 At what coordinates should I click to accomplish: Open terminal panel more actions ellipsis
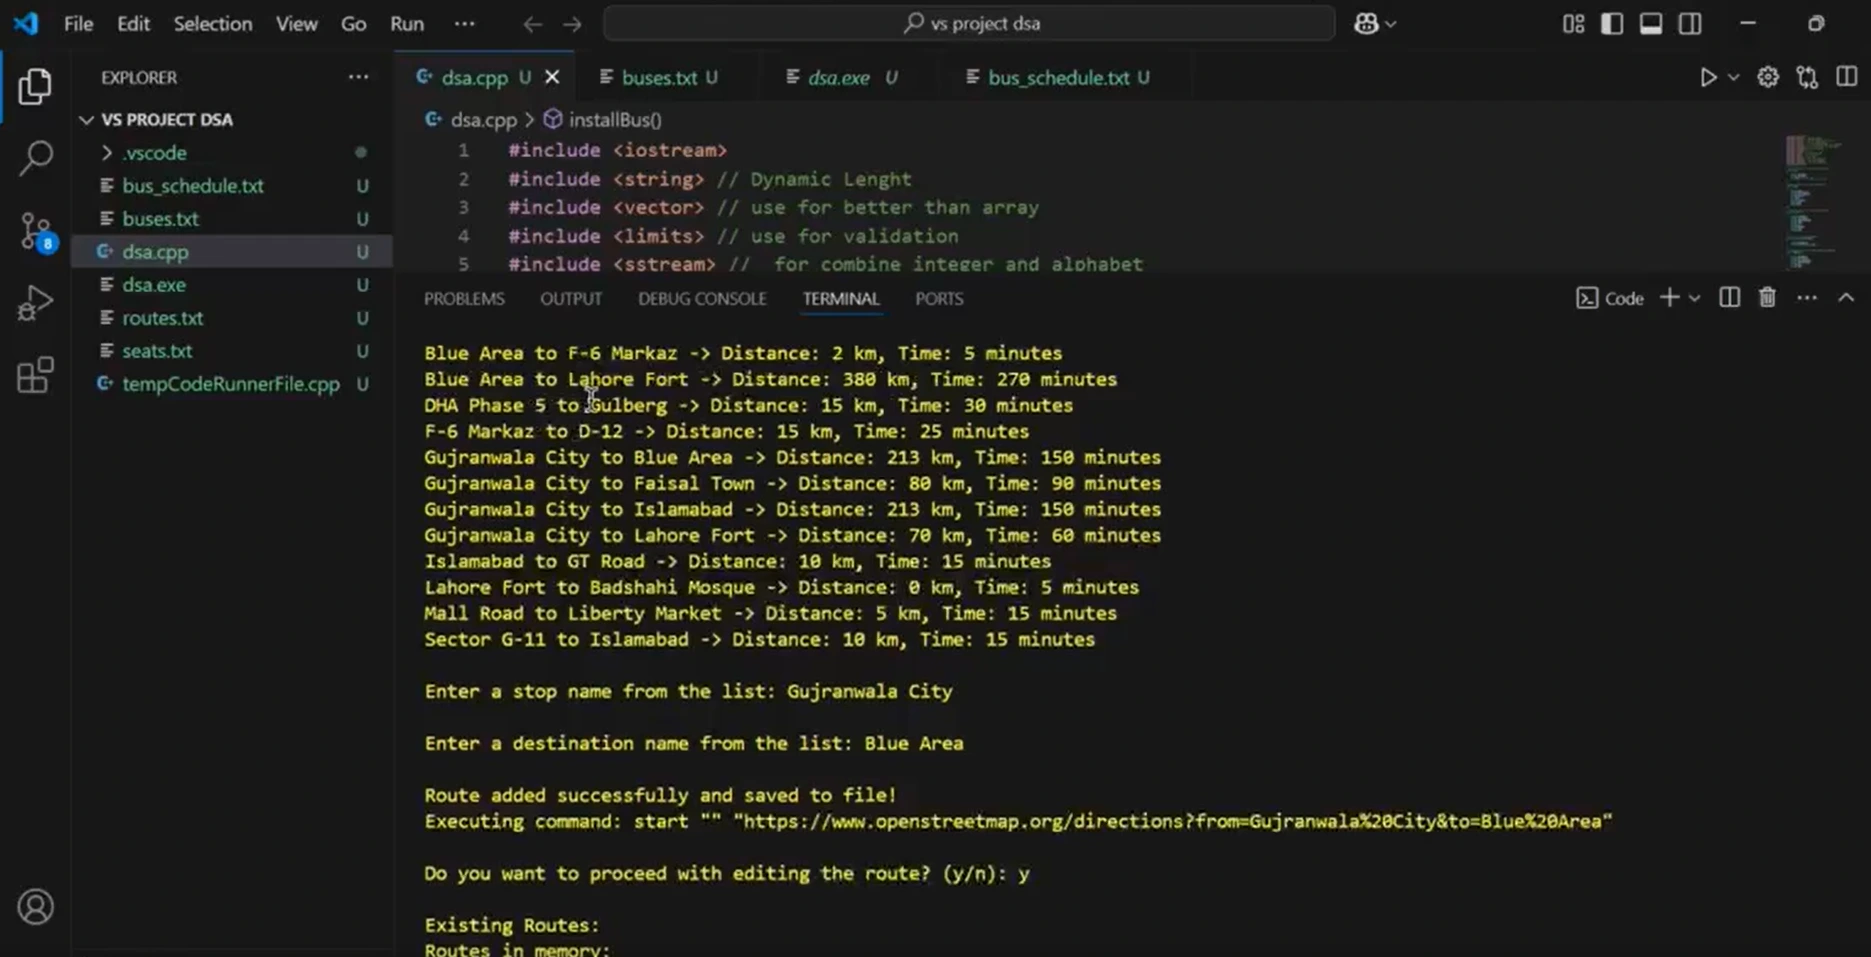point(1807,298)
